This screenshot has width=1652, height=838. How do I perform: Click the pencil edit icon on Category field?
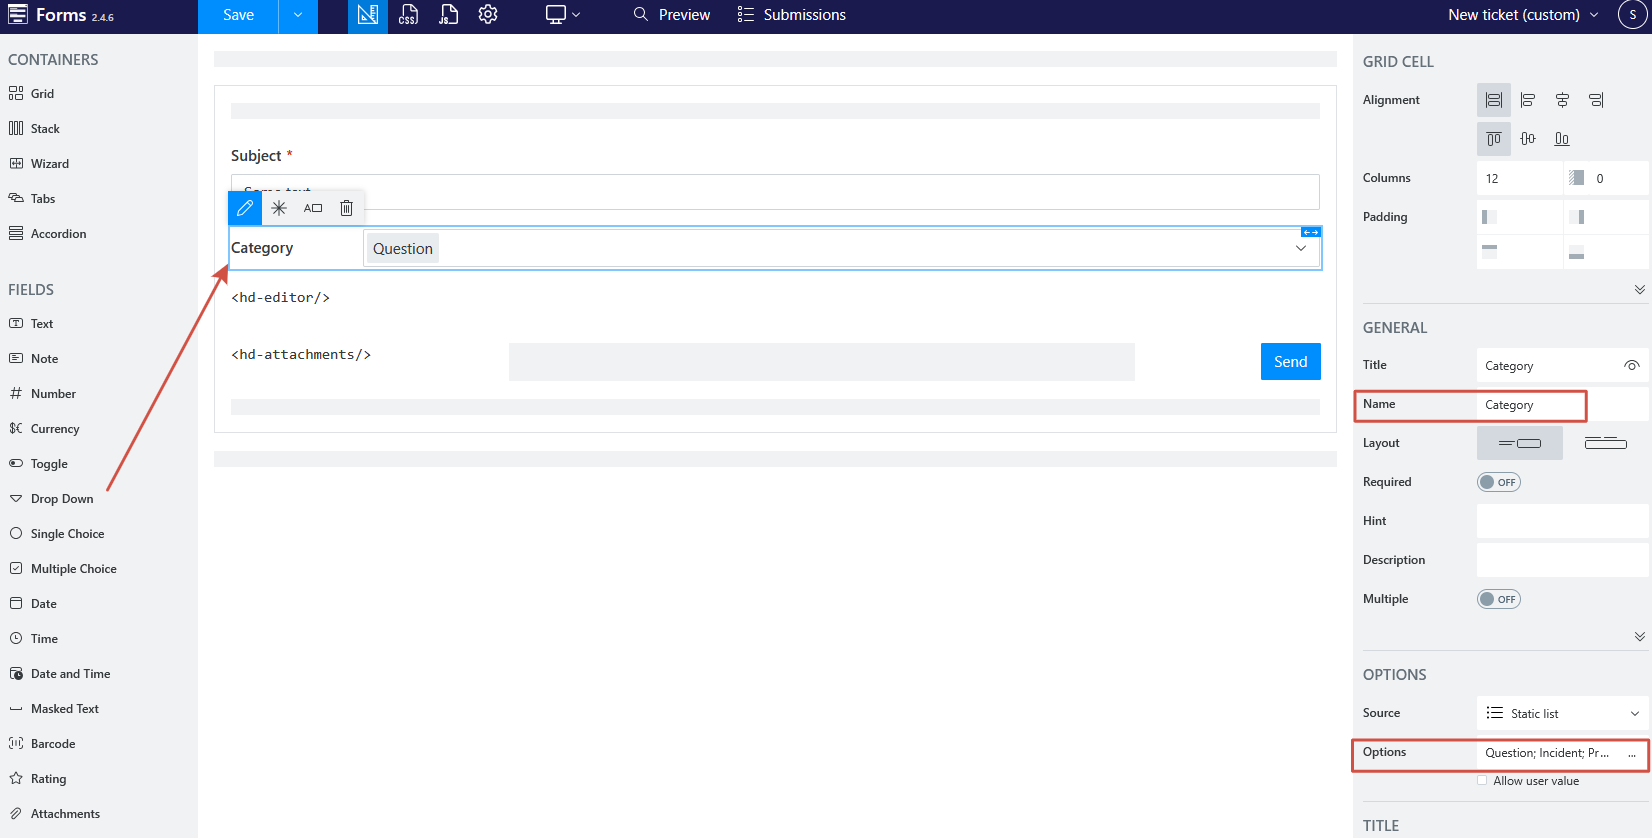click(x=245, y=208)
